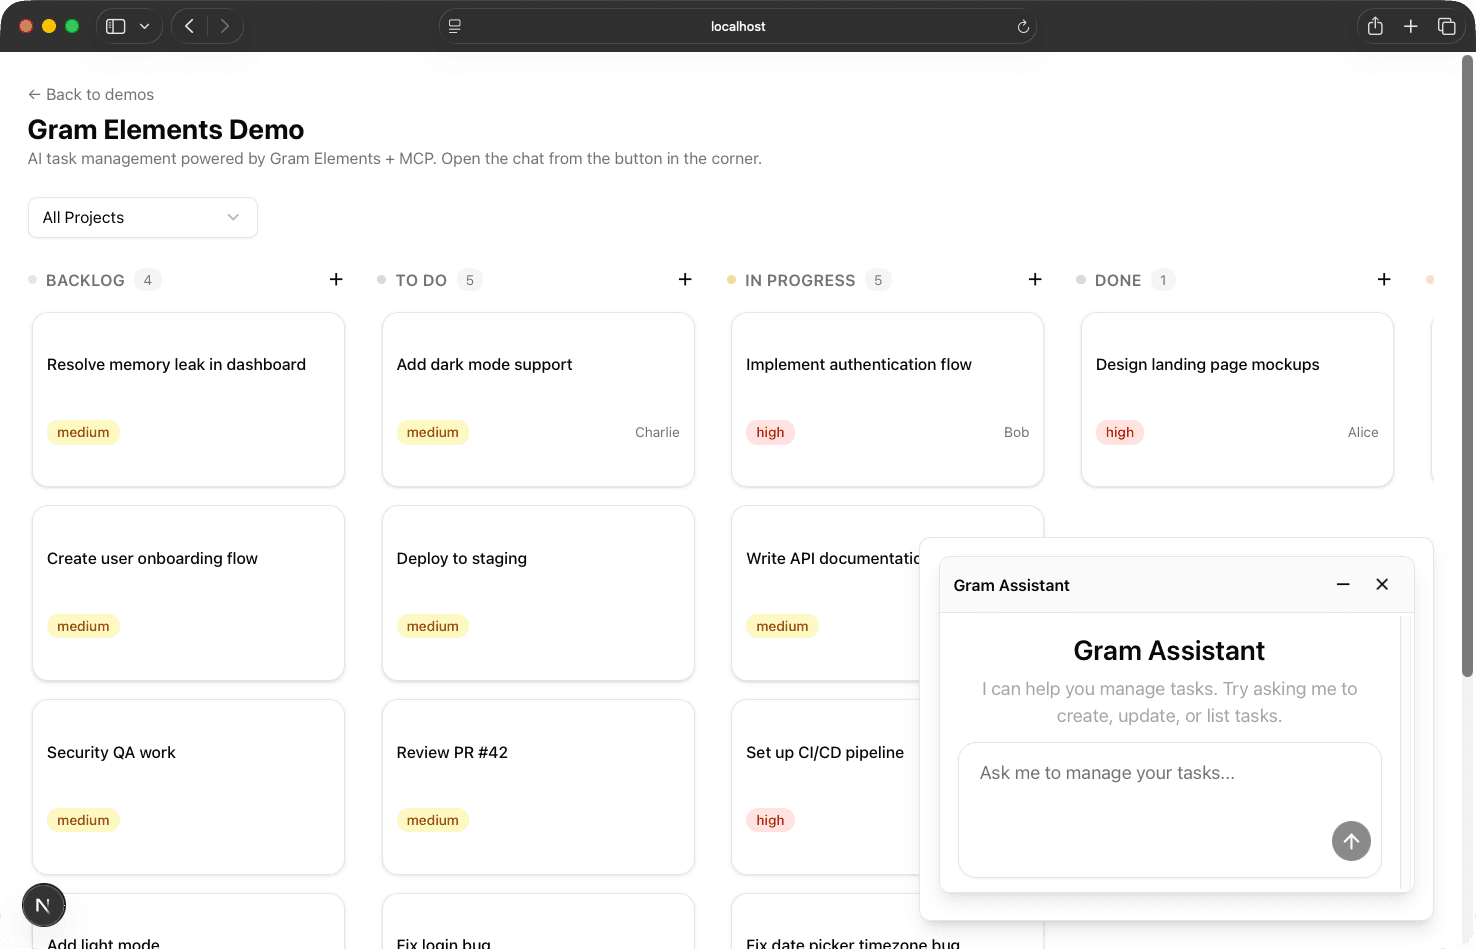Viewport: 1476px width, 949px height.
Task: Send a message with the chat arrow button
Action: pyautogui.click(x=1351, y=841)
